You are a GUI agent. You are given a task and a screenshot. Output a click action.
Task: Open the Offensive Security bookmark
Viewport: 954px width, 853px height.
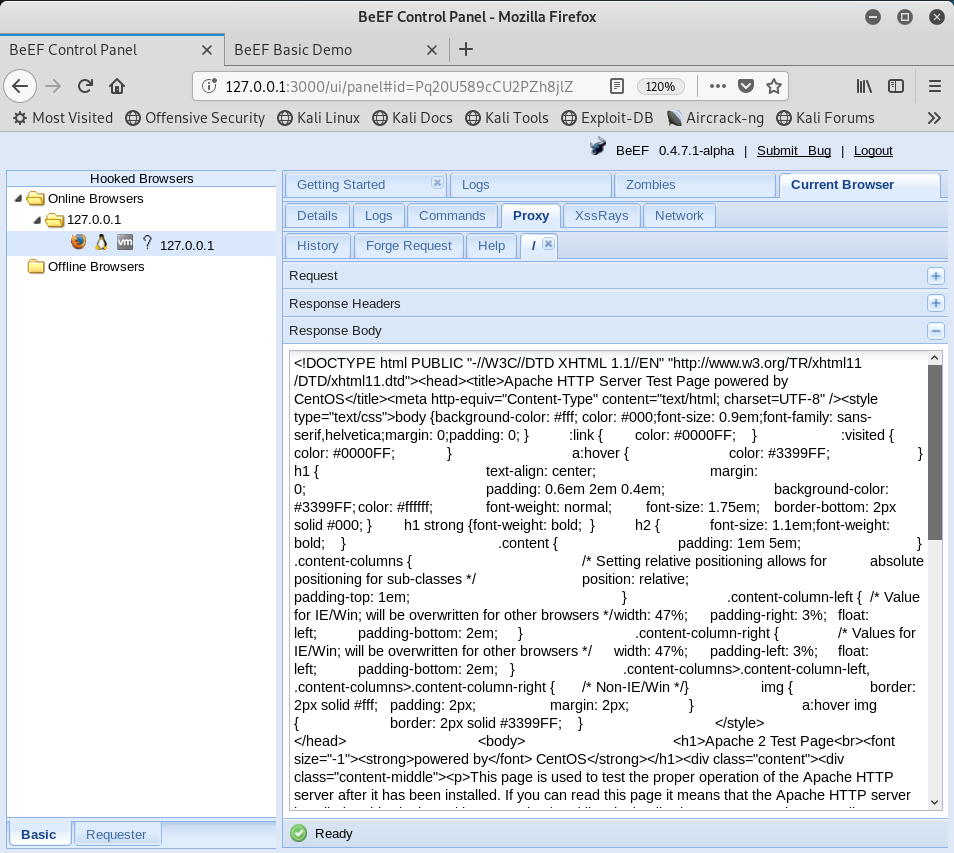pyautogui.click(x=195, y=118)
